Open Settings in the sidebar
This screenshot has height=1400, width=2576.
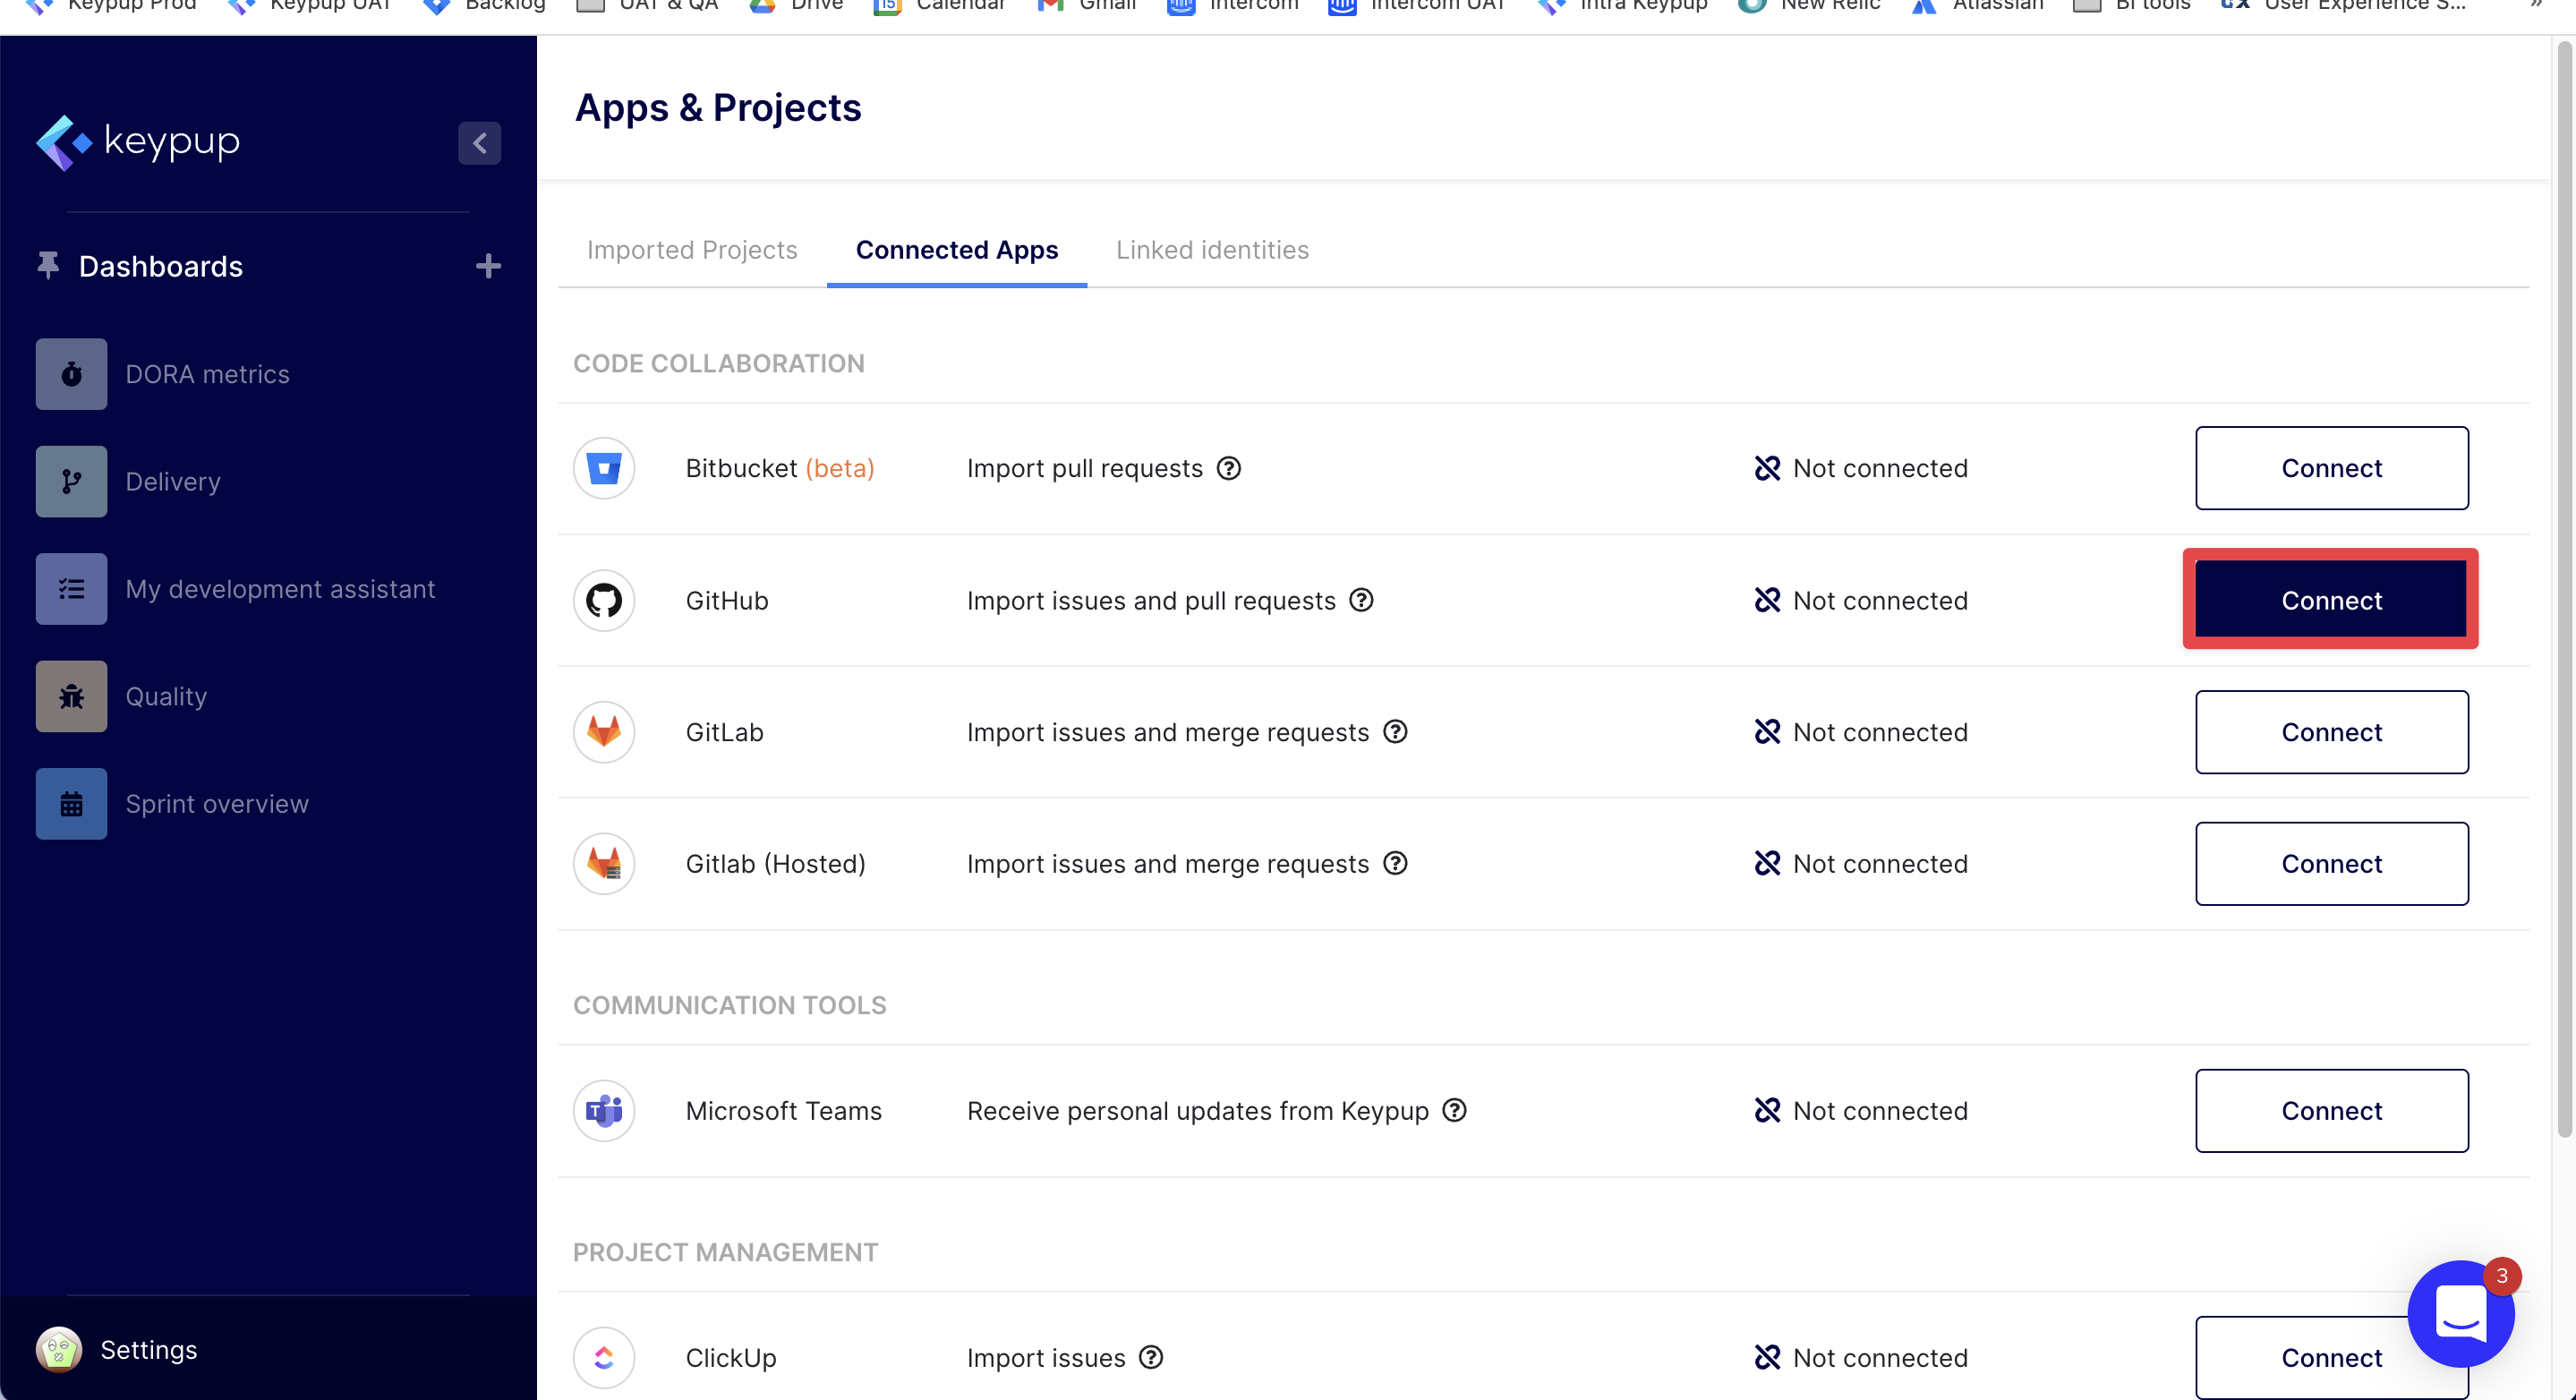pyautogui.click(x=148, y=1350)
